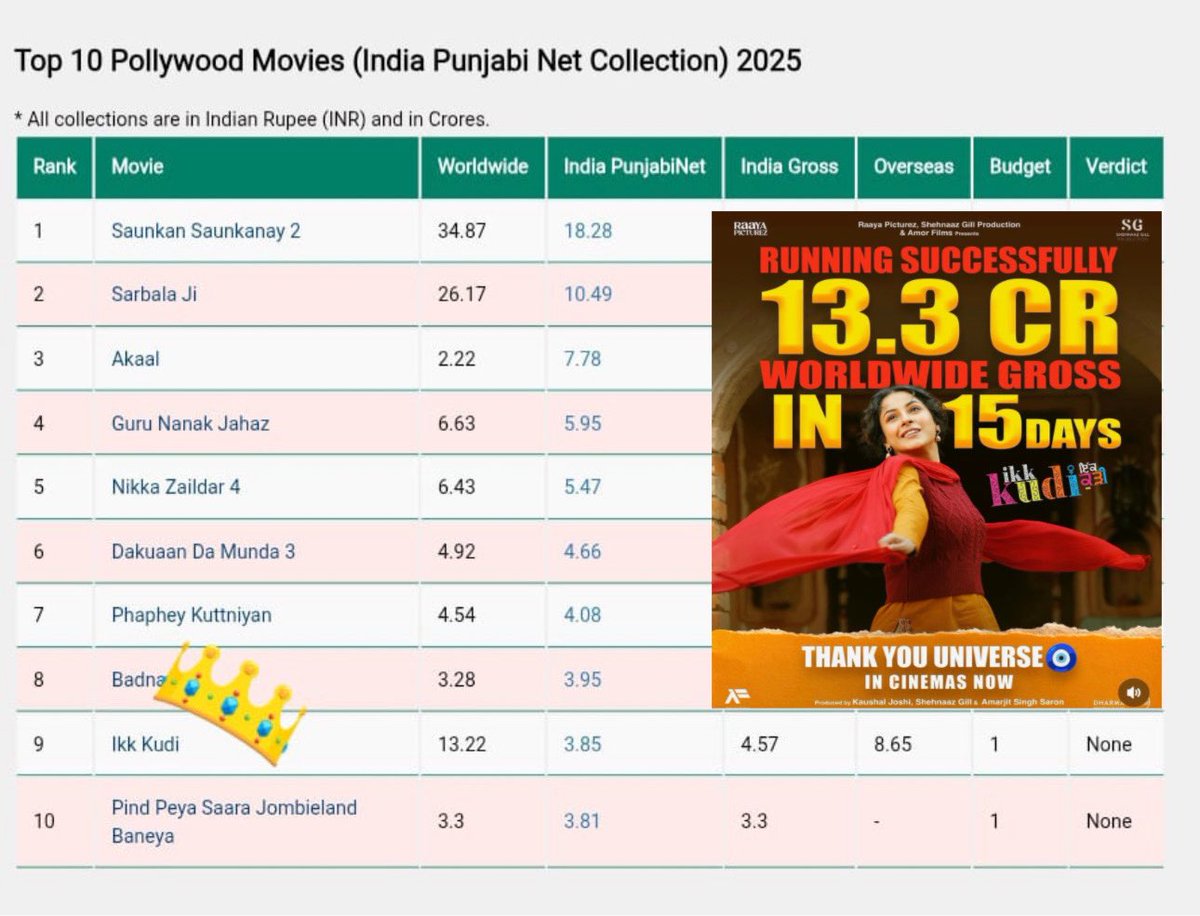Click Worldwide value 13.22
Screen dimensions: 1200x916
click(462, 744)
